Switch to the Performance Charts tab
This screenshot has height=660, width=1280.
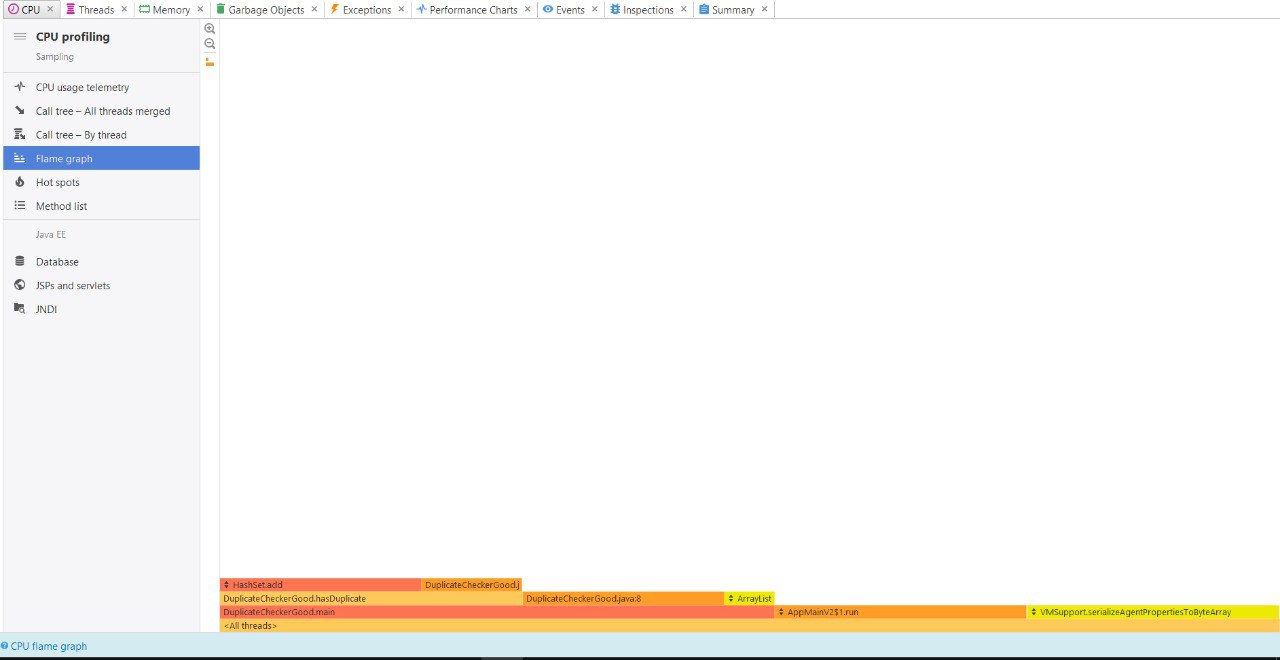[473, 9]
